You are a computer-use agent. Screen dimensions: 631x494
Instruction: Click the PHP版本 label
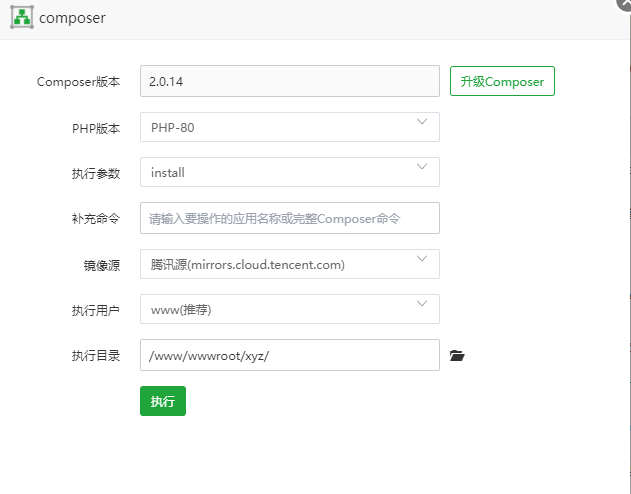click(x=96, y=128)
